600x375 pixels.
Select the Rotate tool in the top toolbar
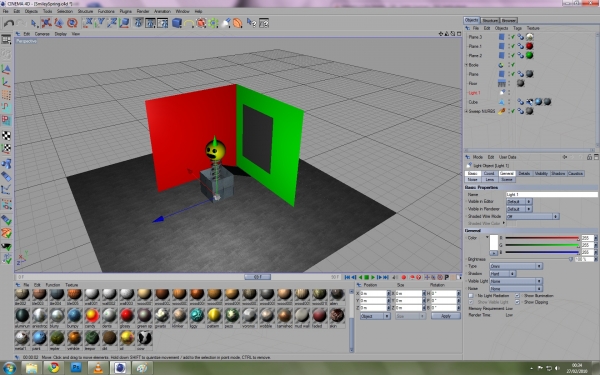tap(72, 23)
